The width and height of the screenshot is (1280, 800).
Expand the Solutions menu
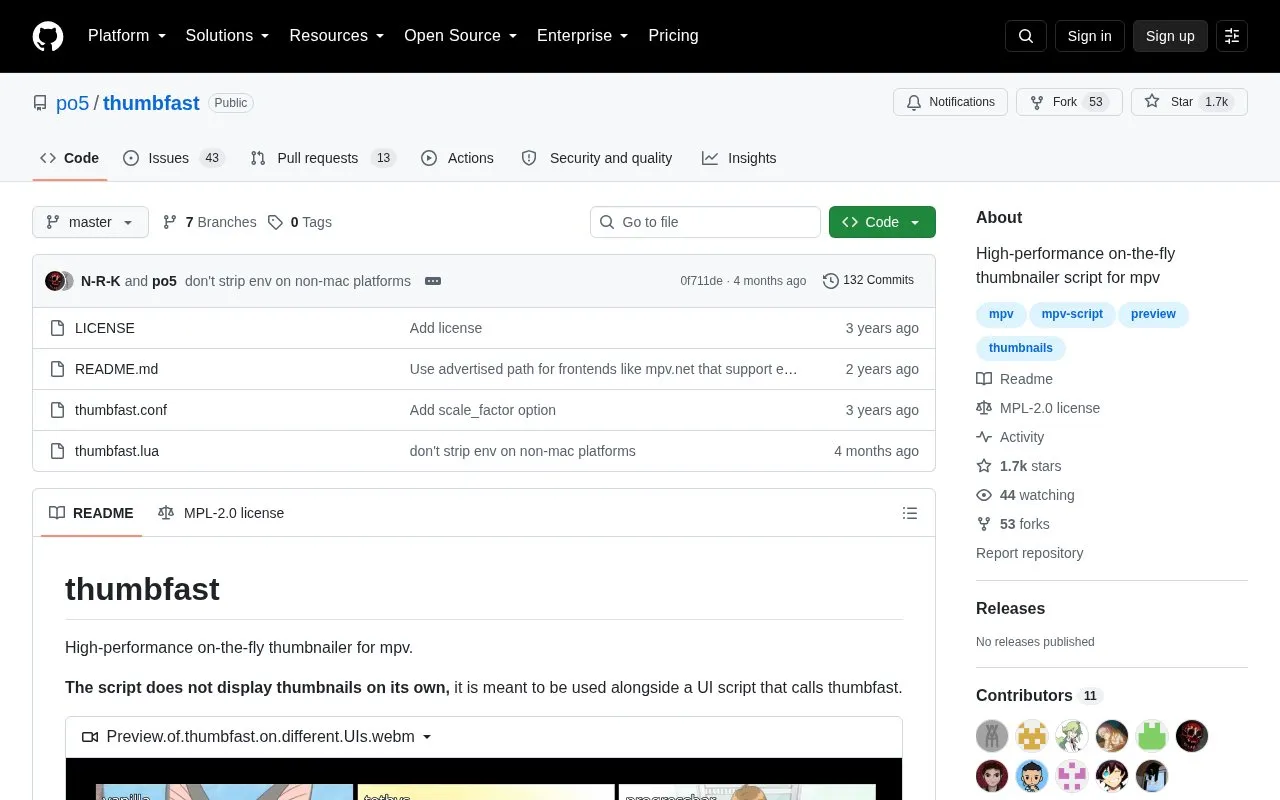[227, 36]
